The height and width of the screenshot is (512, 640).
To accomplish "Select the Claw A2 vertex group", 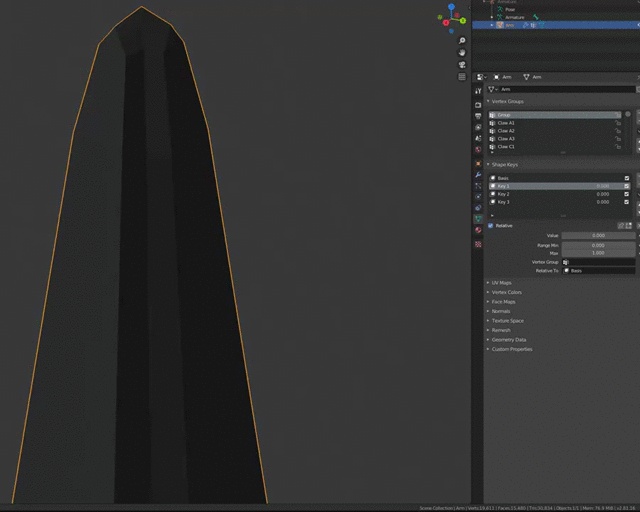I will (x=555, y=131).
